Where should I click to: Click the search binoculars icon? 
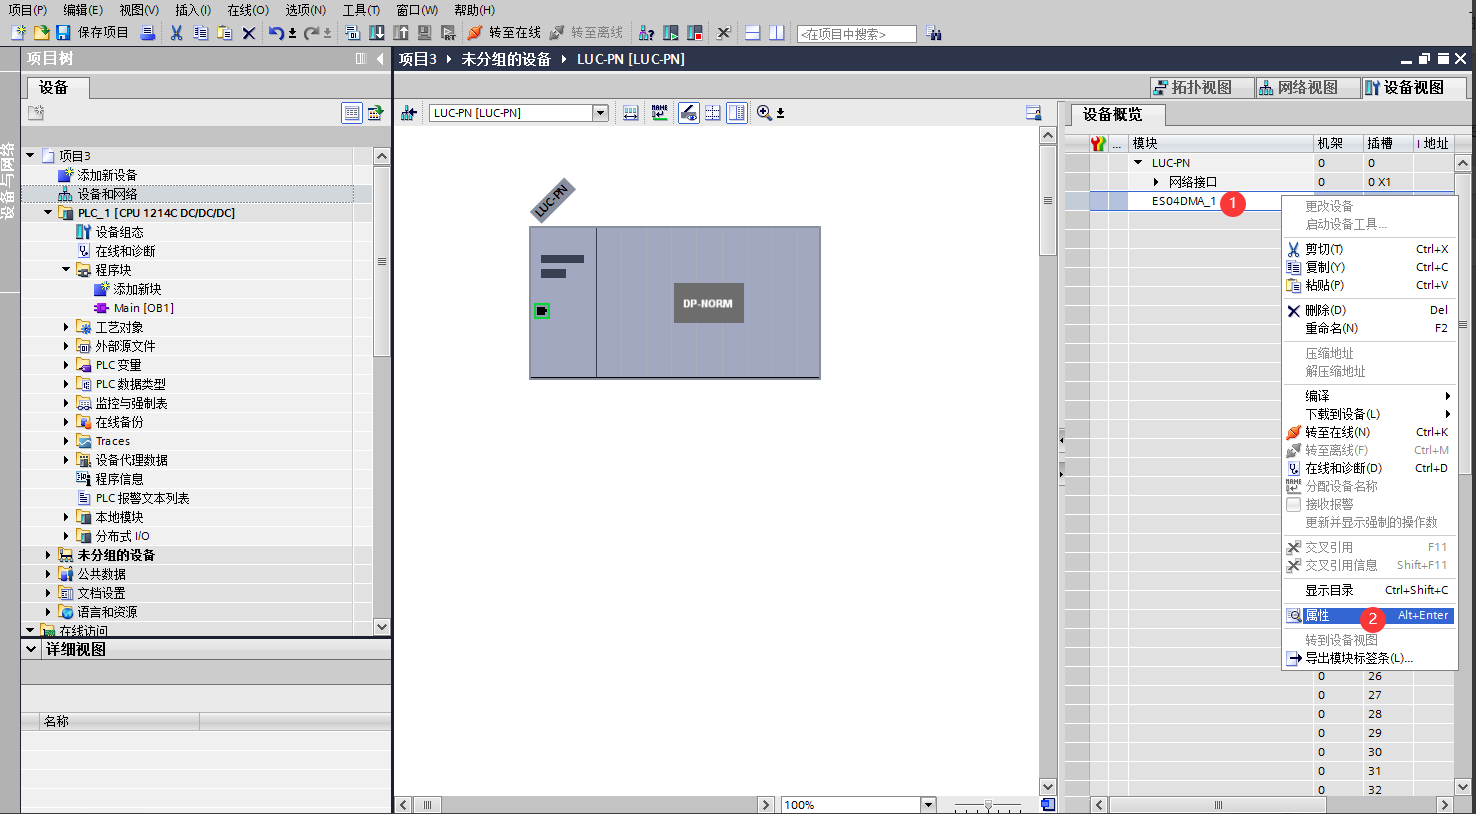(x=934, y=34)
